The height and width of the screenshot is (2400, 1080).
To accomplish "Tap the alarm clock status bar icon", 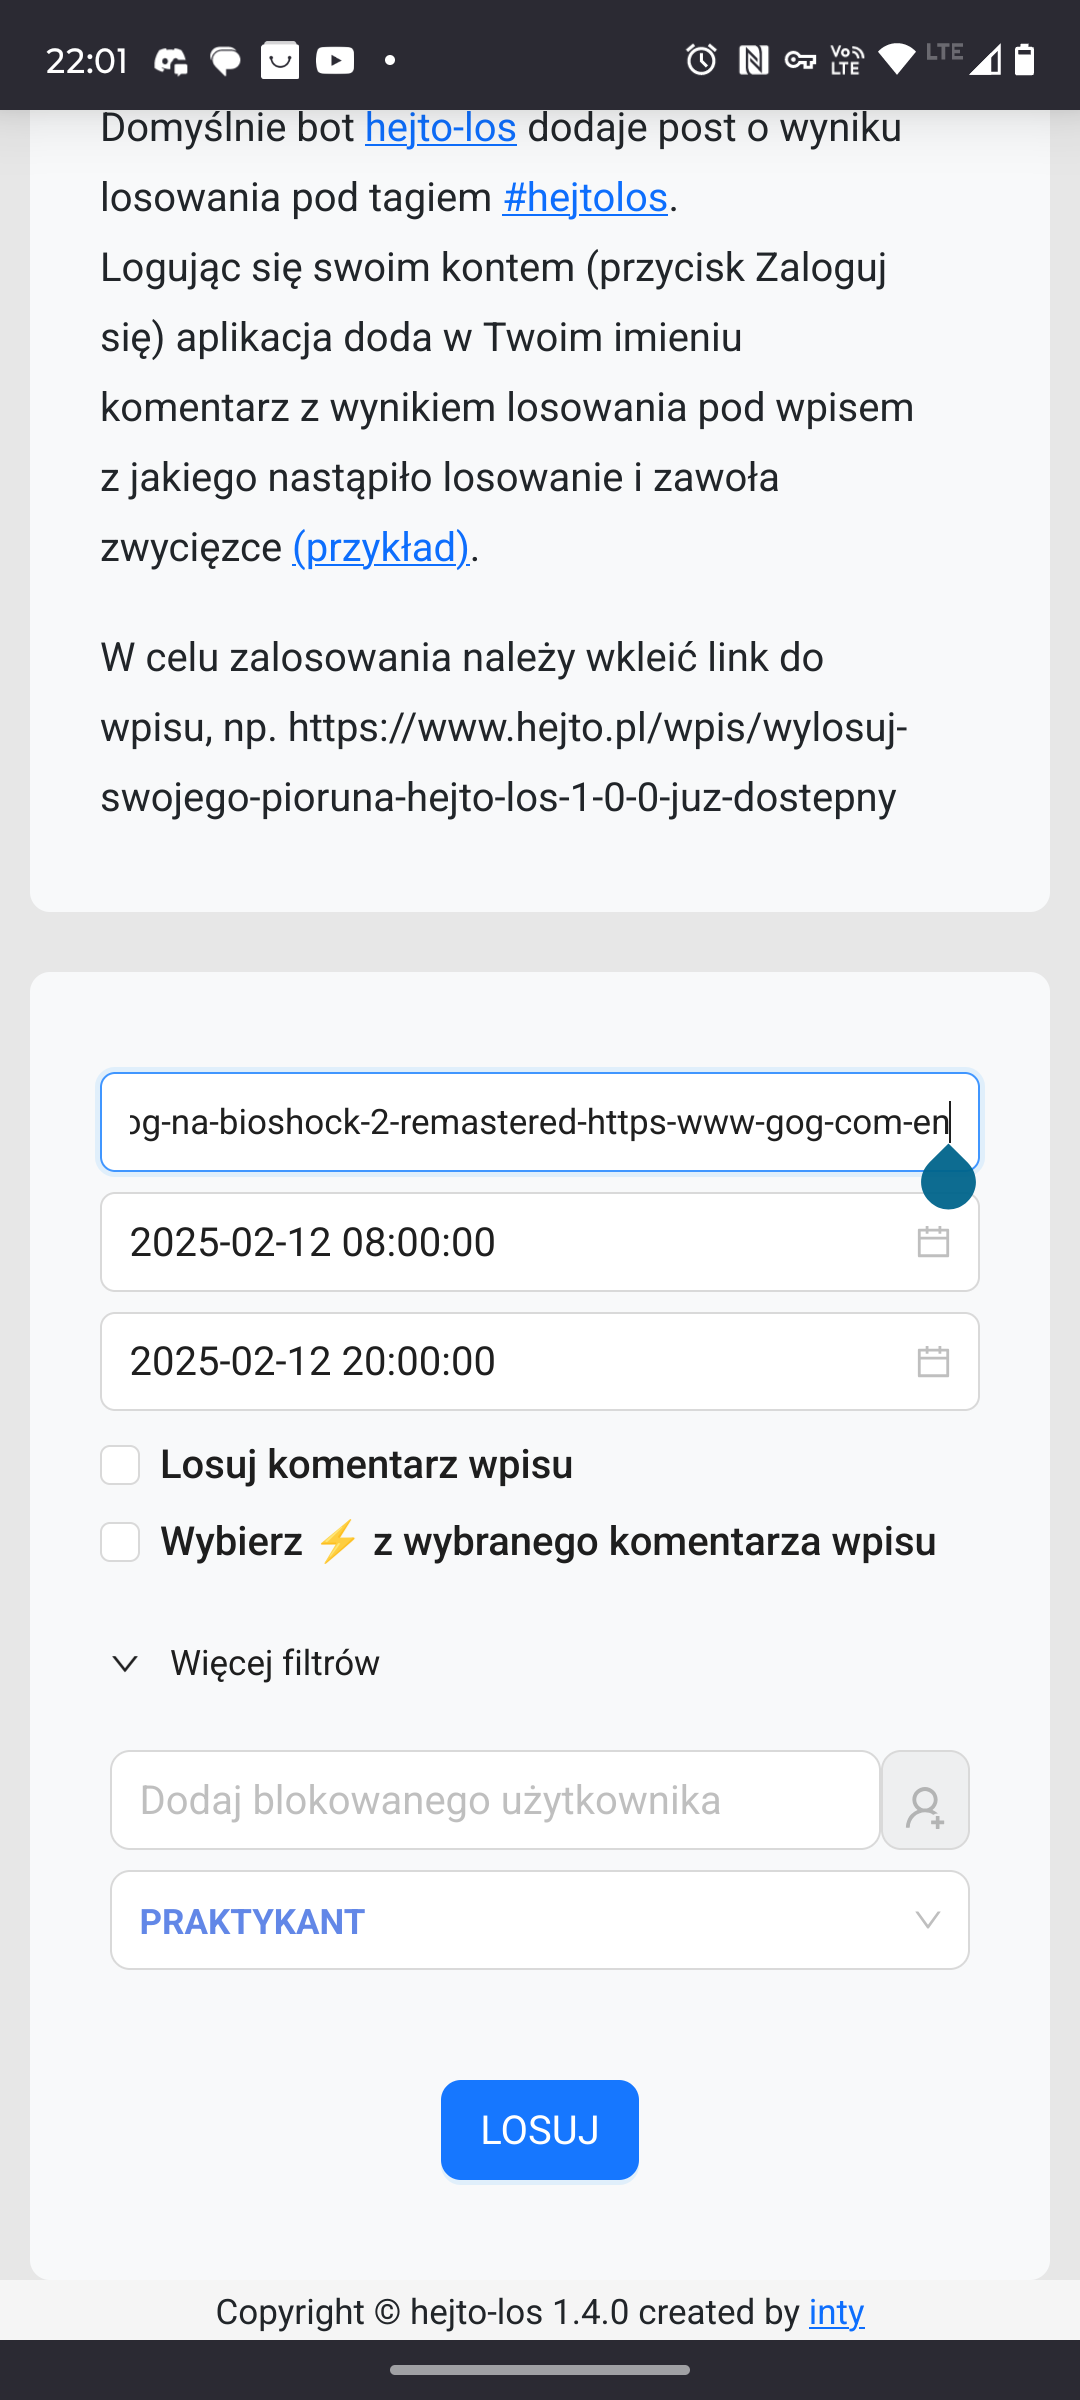I will coord(701,61).
